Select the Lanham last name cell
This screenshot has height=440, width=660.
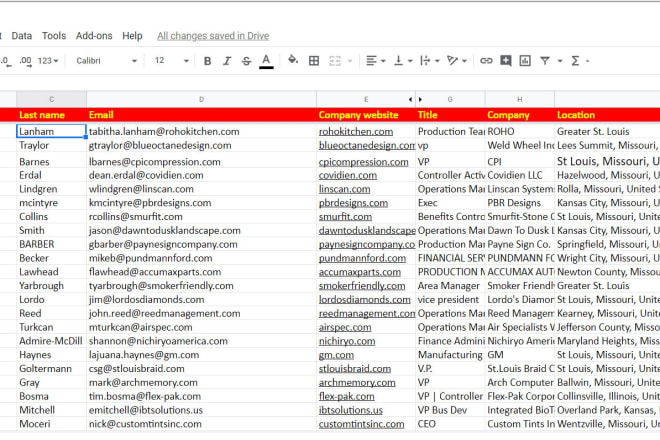point(51,131)
